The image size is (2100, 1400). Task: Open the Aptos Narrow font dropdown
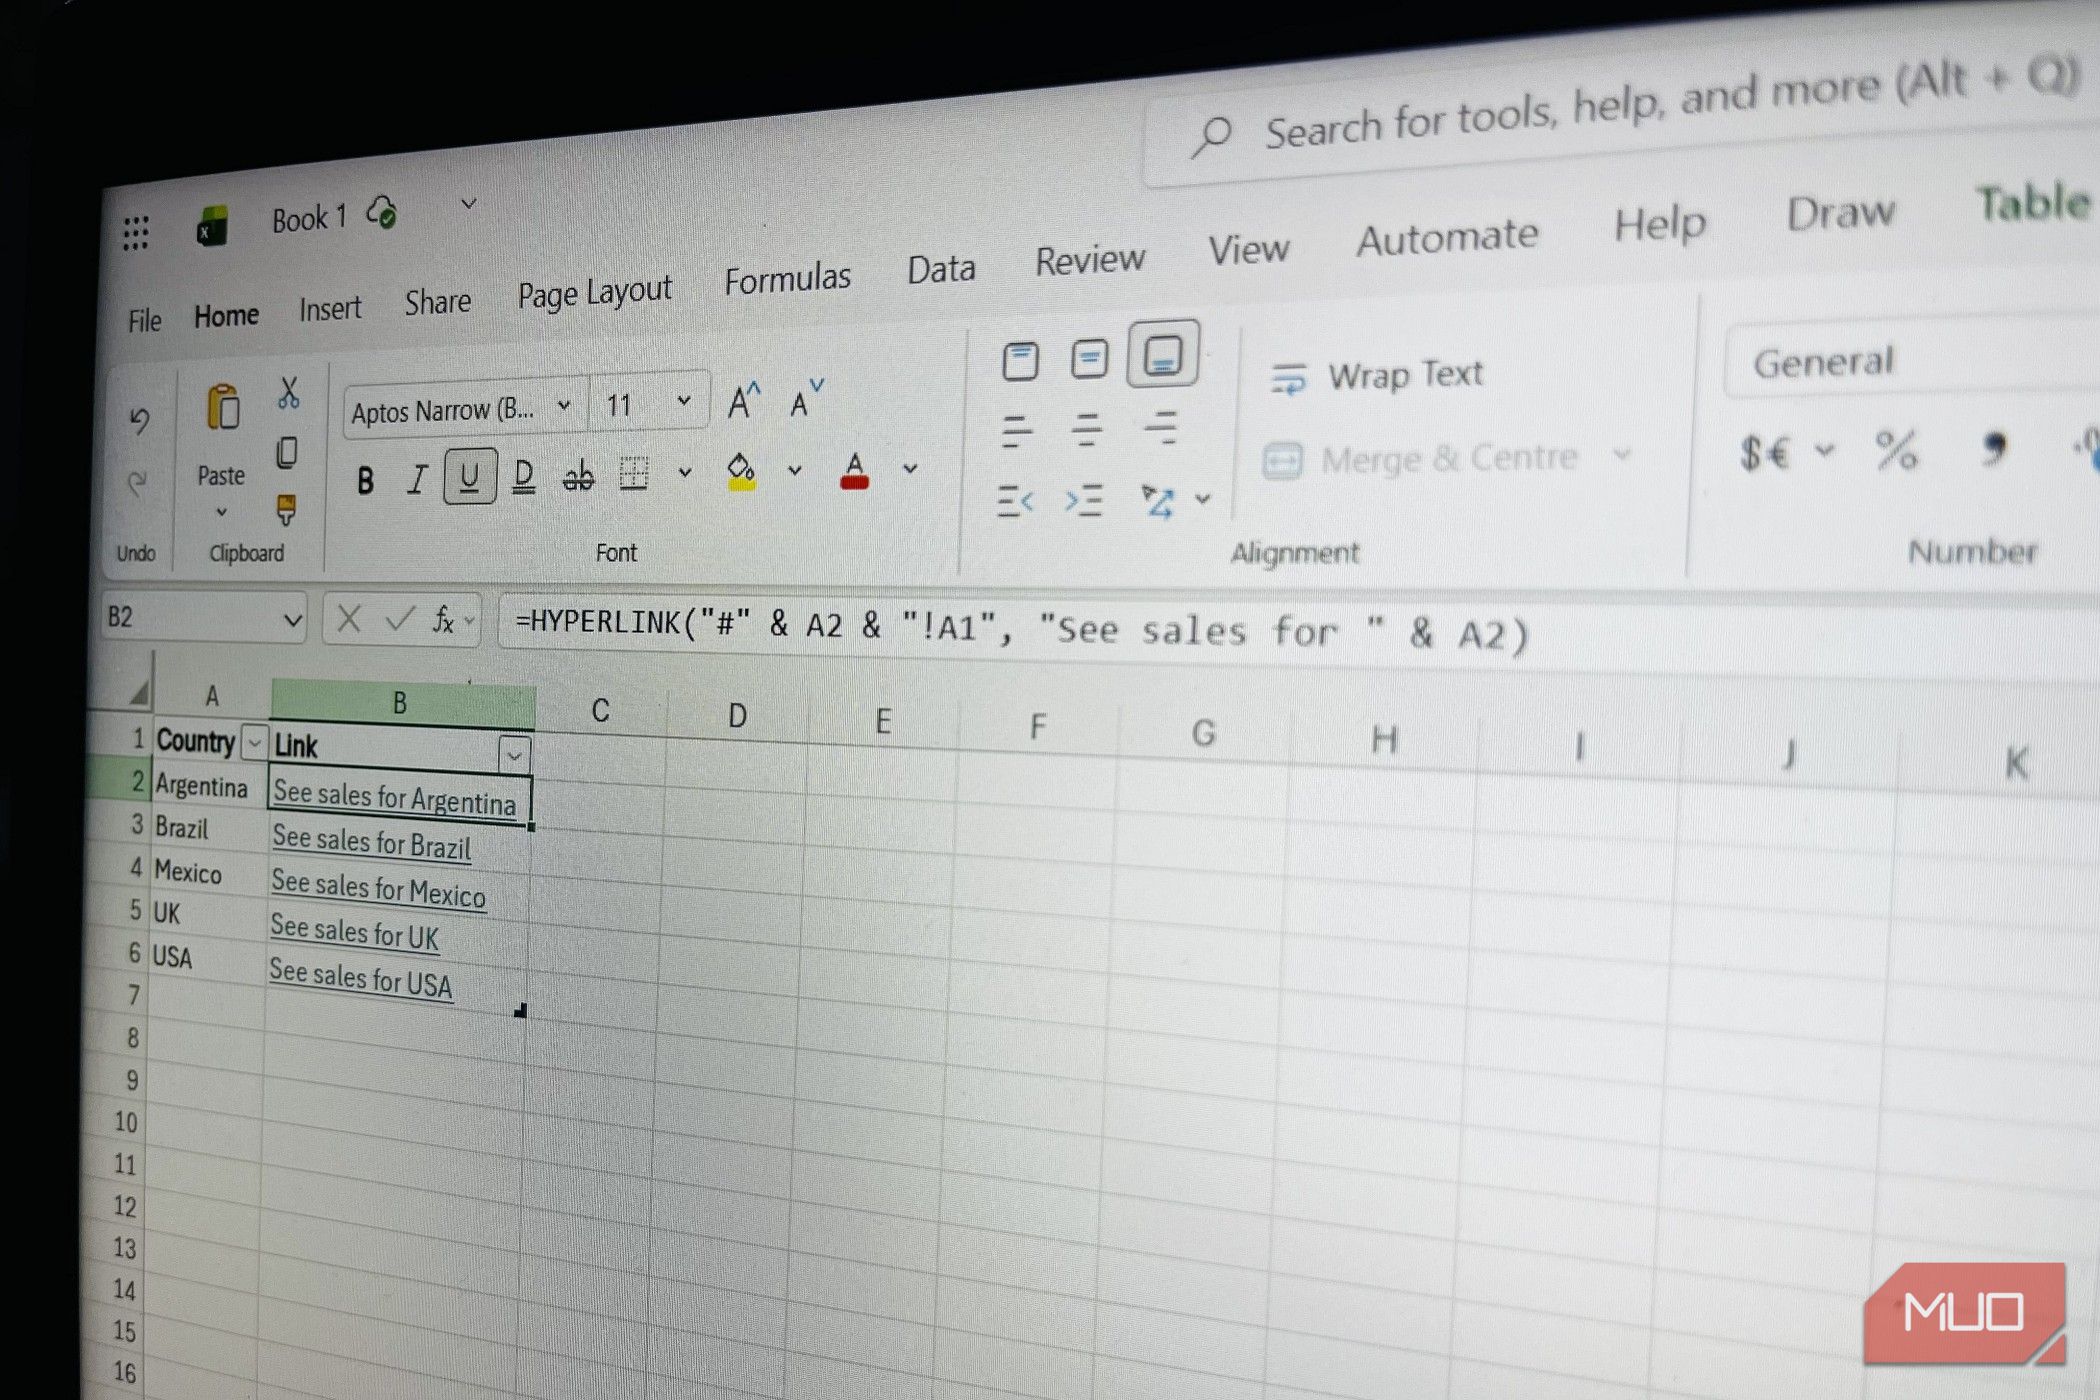coord(564,406)
